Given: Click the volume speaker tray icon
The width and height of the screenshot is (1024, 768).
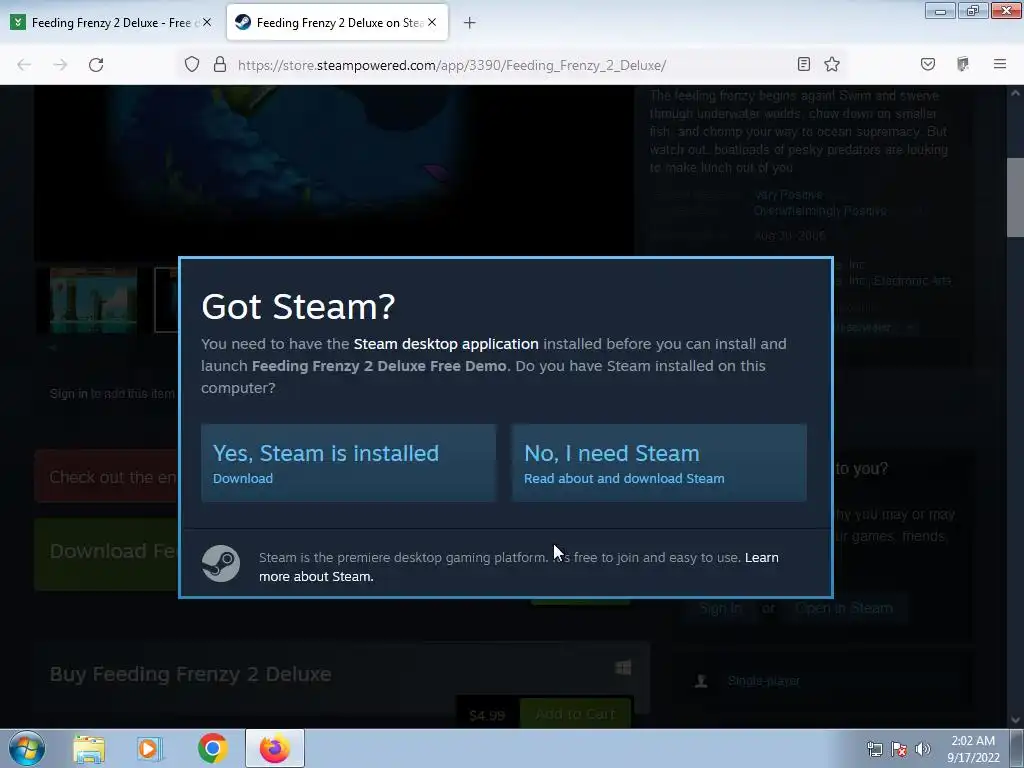Looking at the screenshot, I should pos(922,749).
